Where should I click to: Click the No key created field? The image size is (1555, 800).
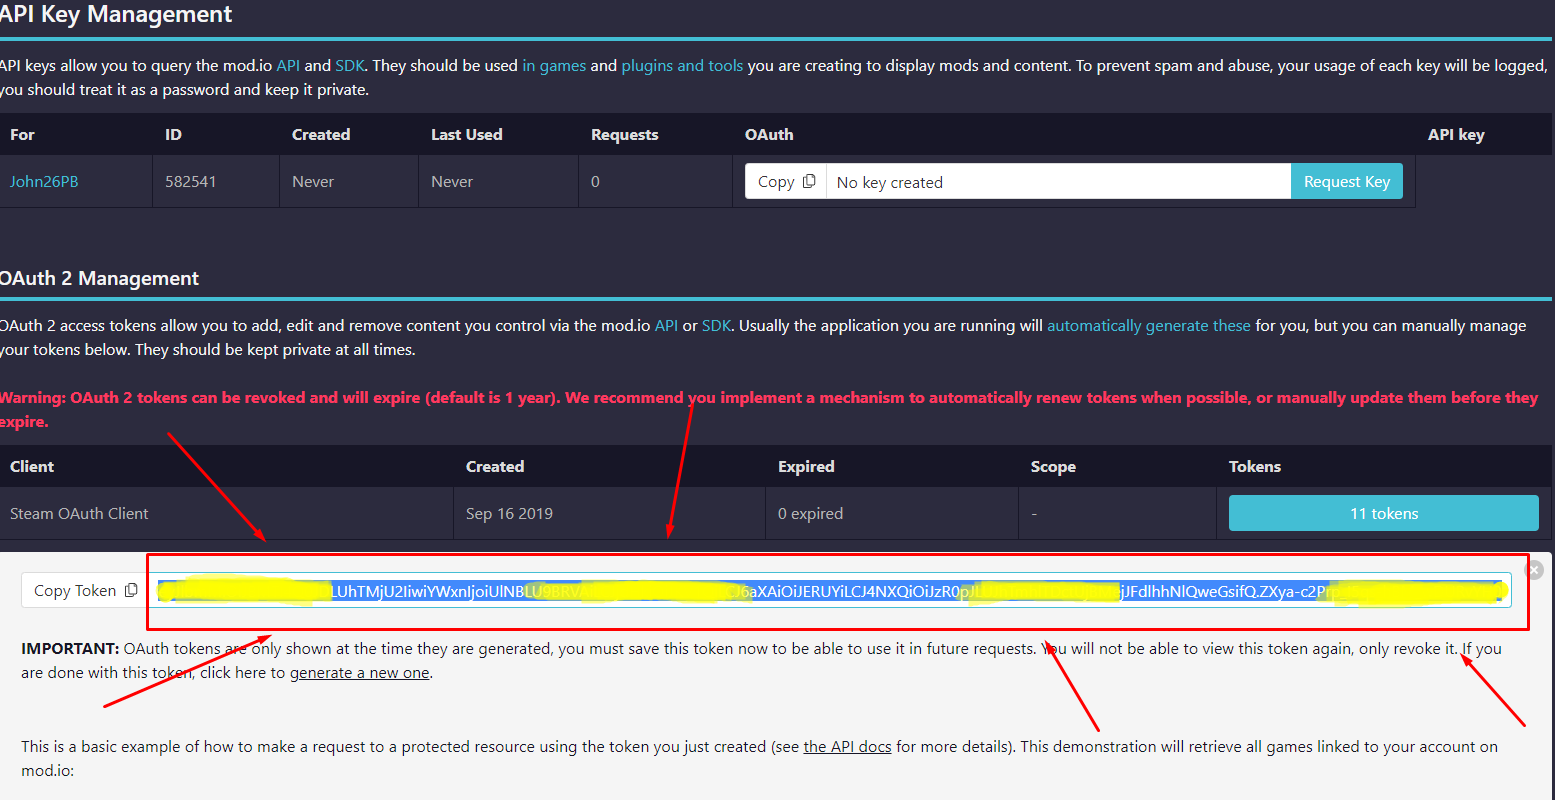(1059, 181)
